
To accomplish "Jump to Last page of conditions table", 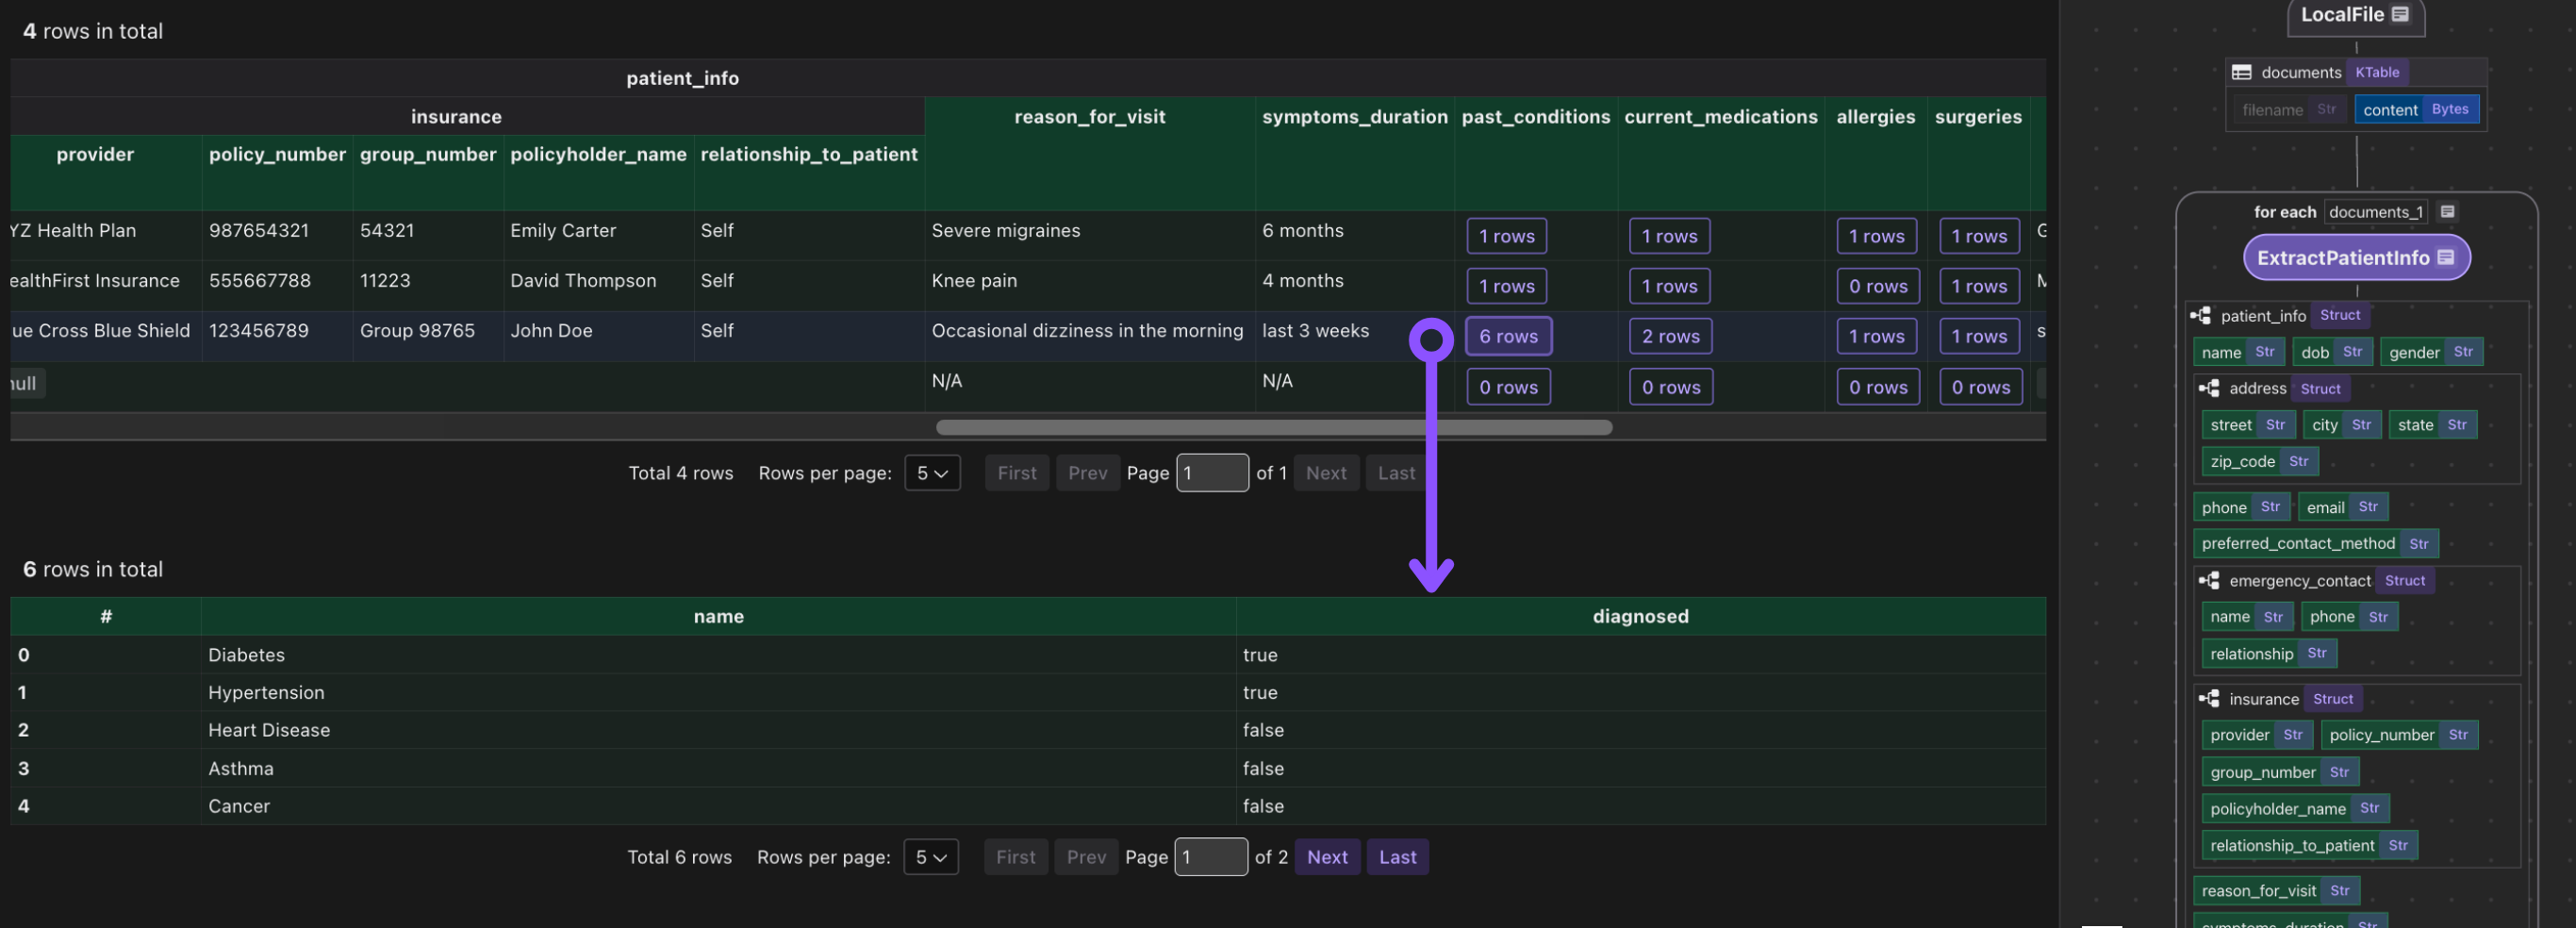I will click(x=1397, y=857).
